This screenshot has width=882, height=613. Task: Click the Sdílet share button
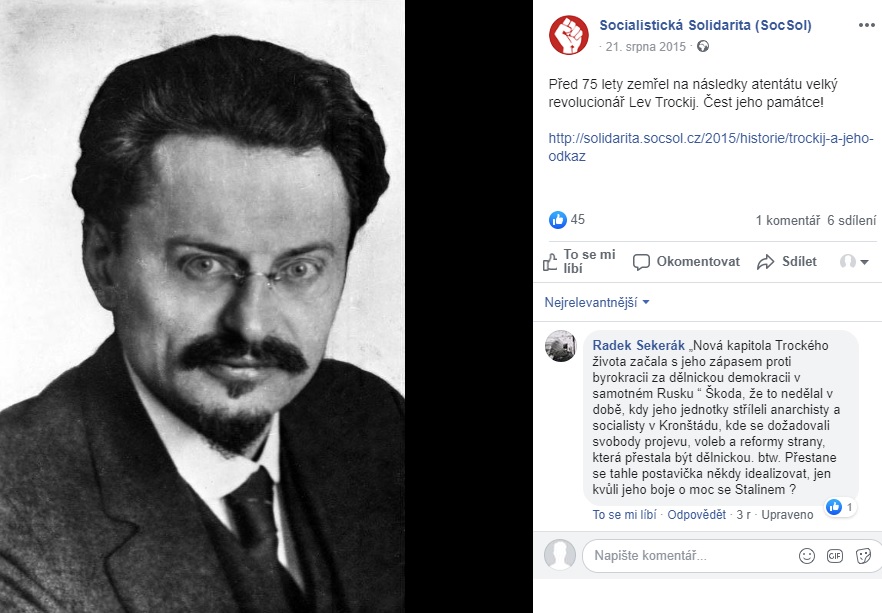(787, 262)
